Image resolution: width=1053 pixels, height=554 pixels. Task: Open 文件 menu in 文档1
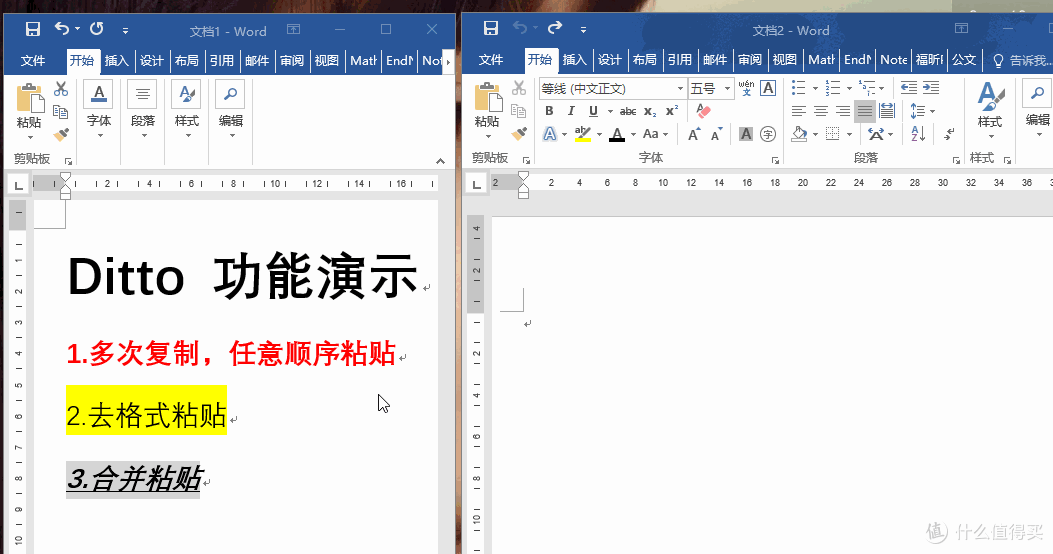pyautogui.click(x=33, y=60)
